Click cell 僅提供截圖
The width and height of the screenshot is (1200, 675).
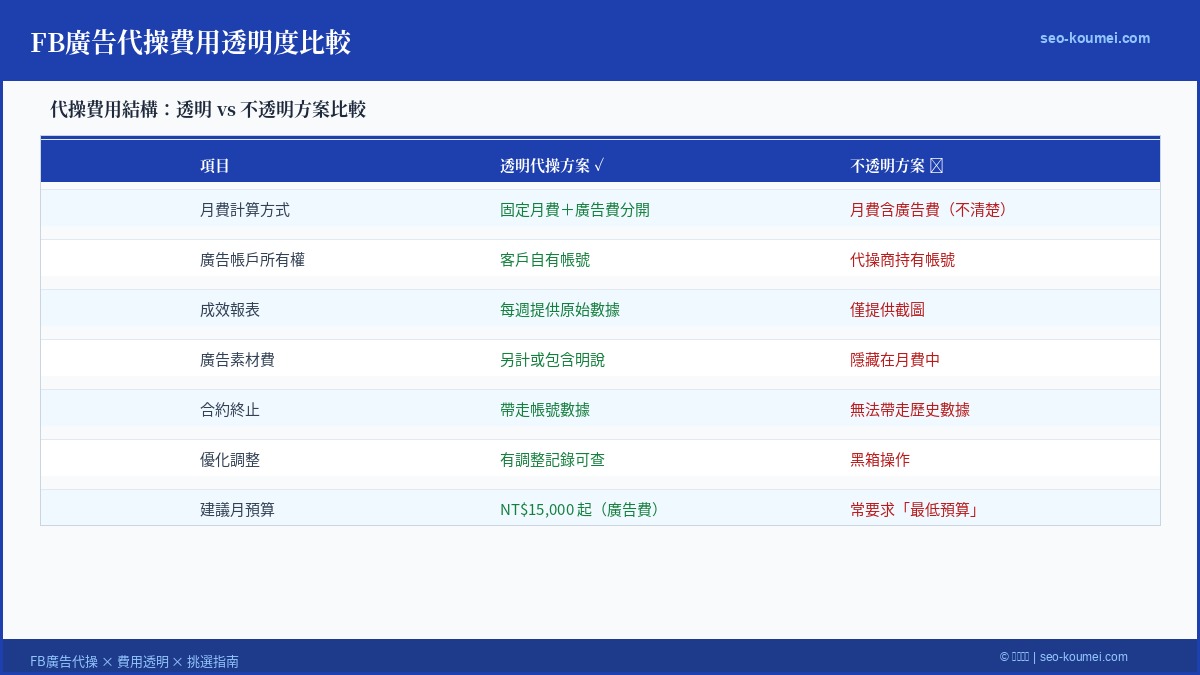click(888, 310)
